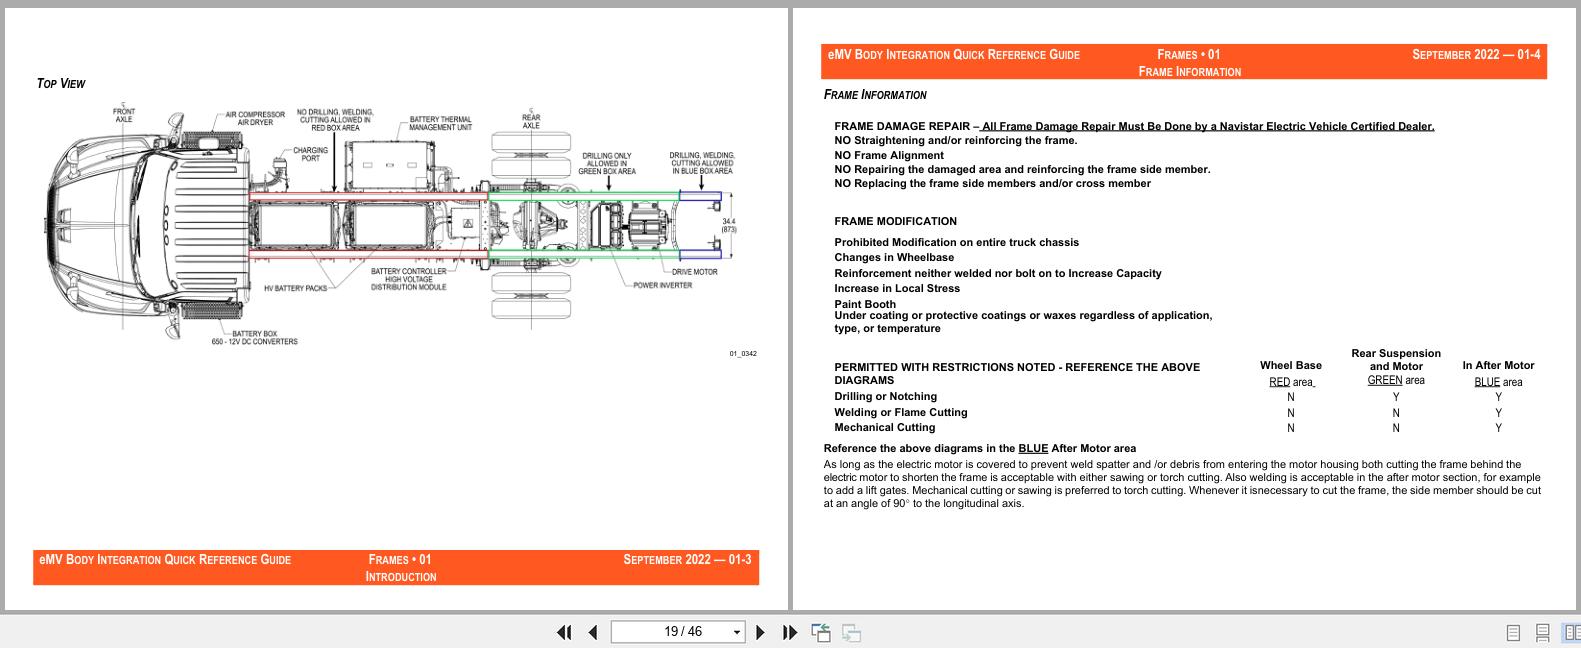Switch to single page layout

click(x=1513, y=632)
